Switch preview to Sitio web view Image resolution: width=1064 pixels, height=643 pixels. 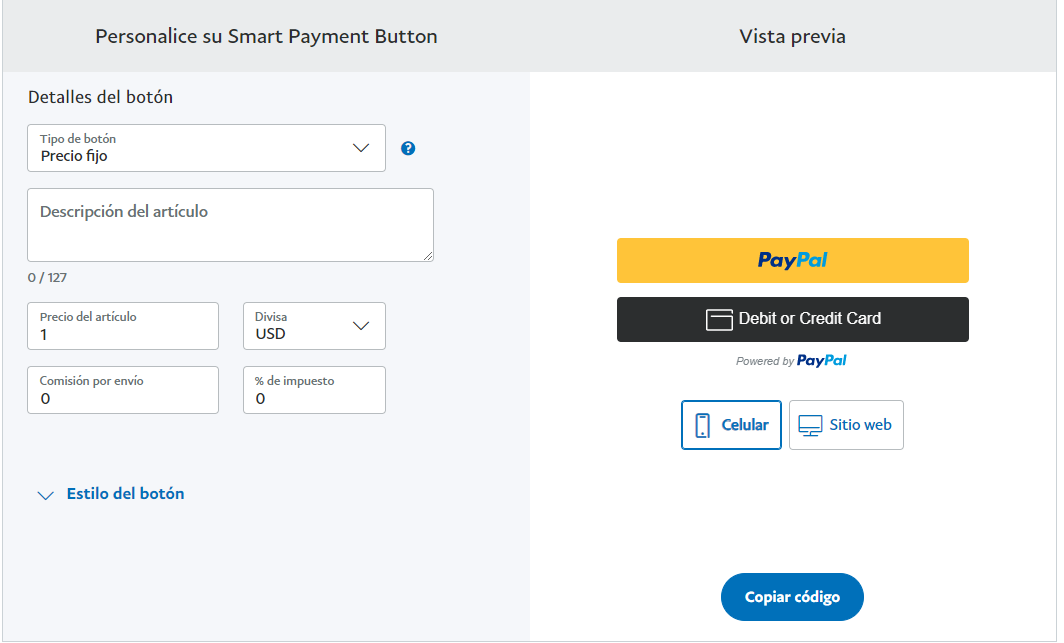click(846, 425)
